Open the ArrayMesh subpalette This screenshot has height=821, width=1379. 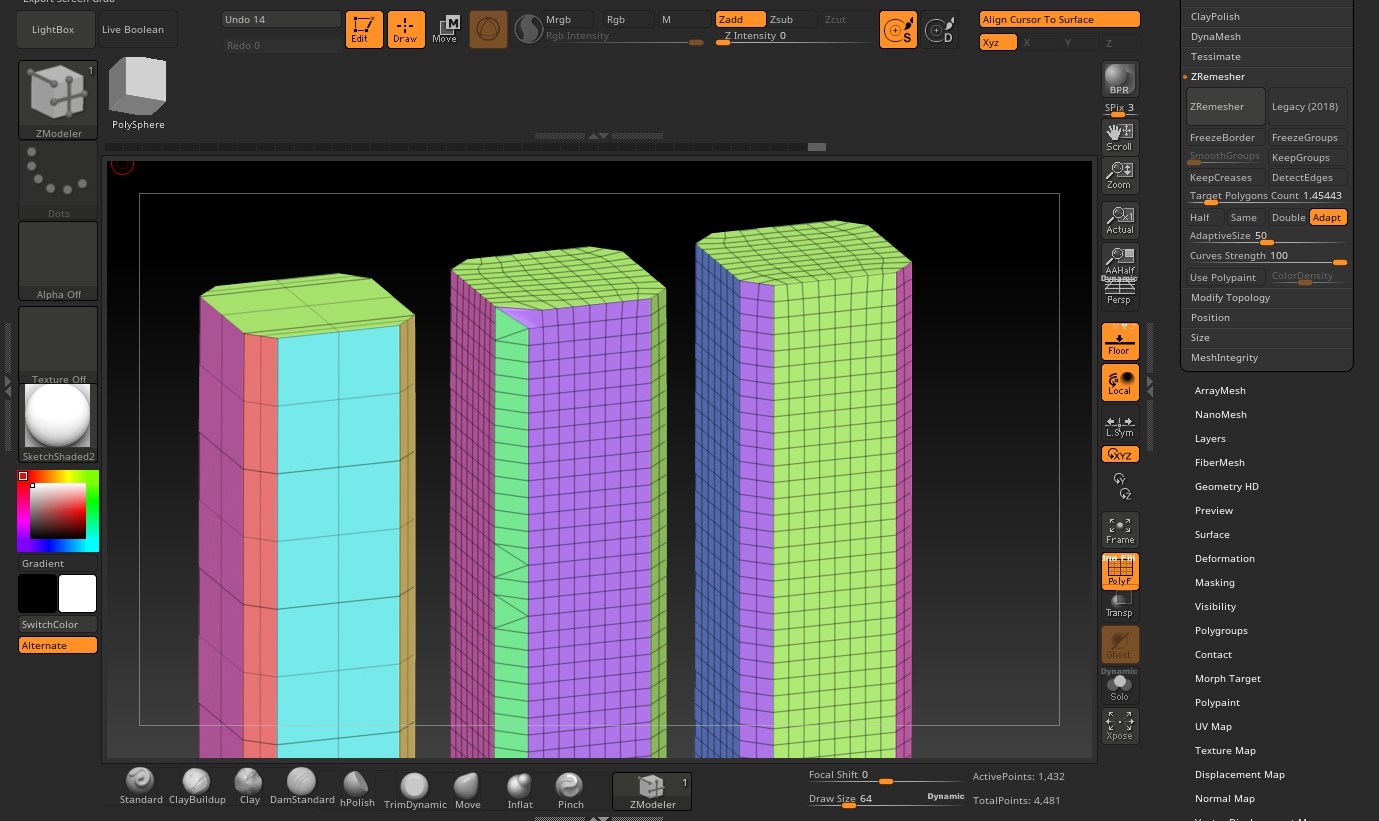tap(1220, 391)
